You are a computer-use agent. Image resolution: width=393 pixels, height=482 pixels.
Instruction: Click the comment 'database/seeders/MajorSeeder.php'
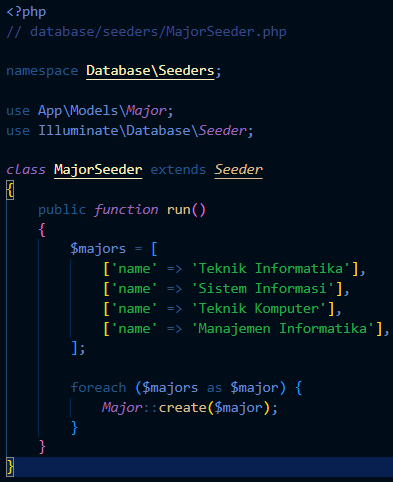(158, 32)
